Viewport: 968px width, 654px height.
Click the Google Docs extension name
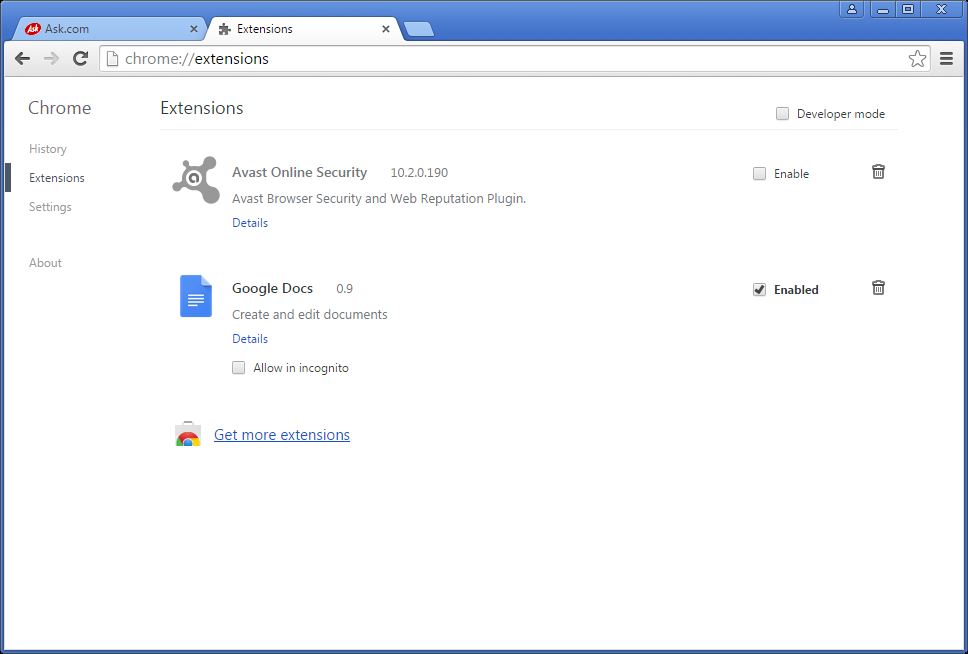point(272,288)
